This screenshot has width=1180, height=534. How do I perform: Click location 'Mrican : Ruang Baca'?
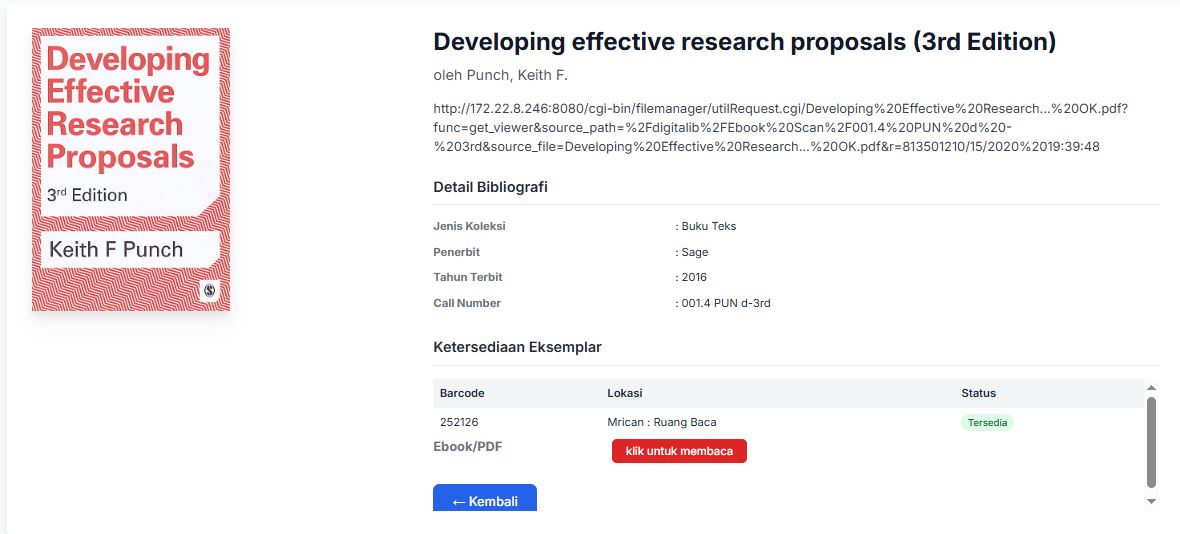(661, 422)
